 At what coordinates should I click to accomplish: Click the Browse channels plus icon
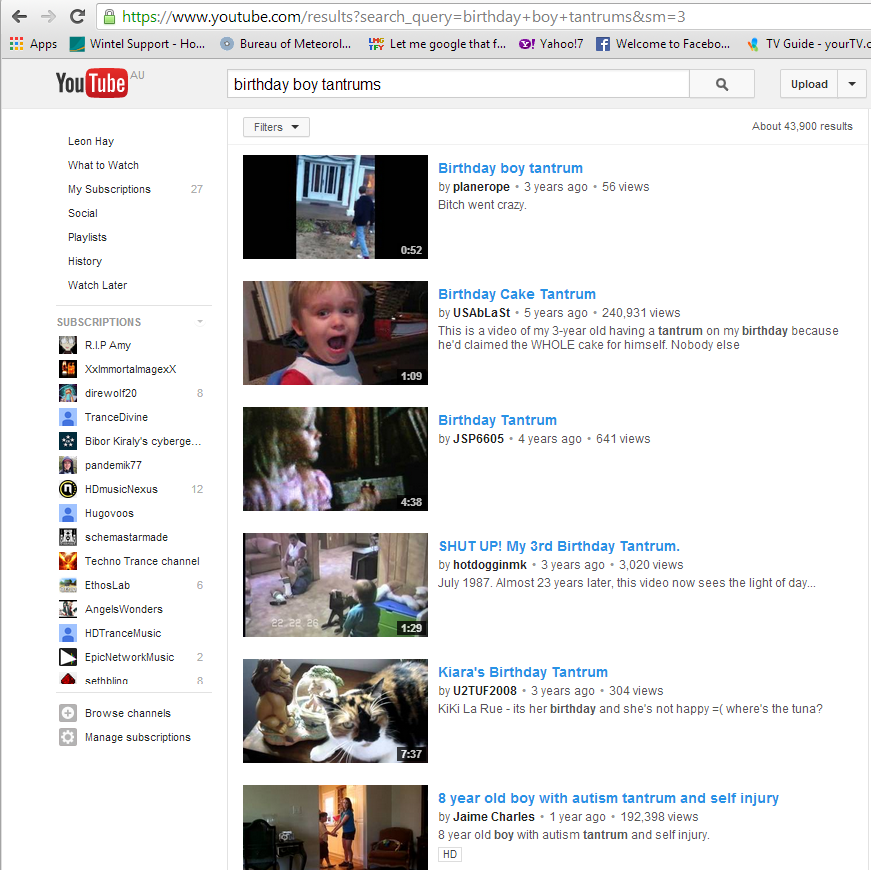(x=67, y=713)
